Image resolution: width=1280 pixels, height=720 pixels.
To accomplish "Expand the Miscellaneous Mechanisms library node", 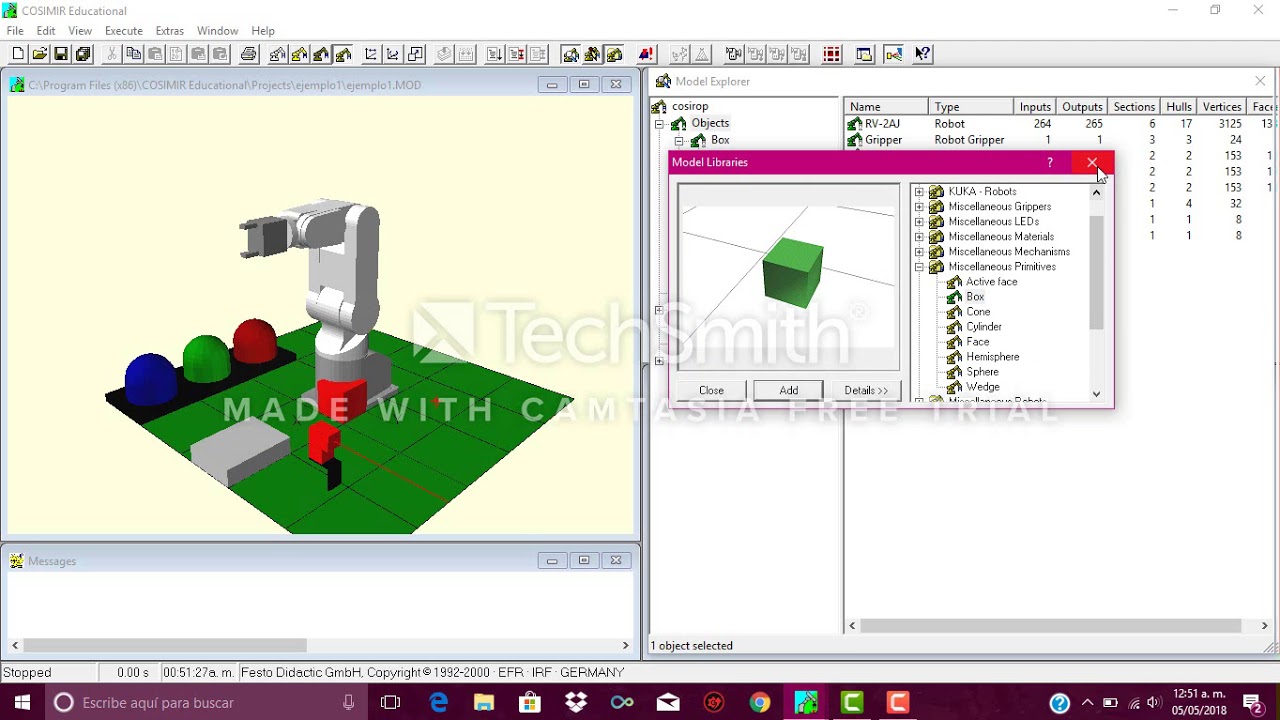I will click(919, 252).
